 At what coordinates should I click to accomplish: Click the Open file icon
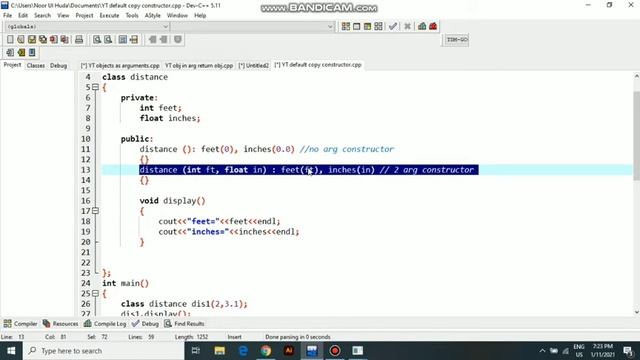tap(21, 39)
